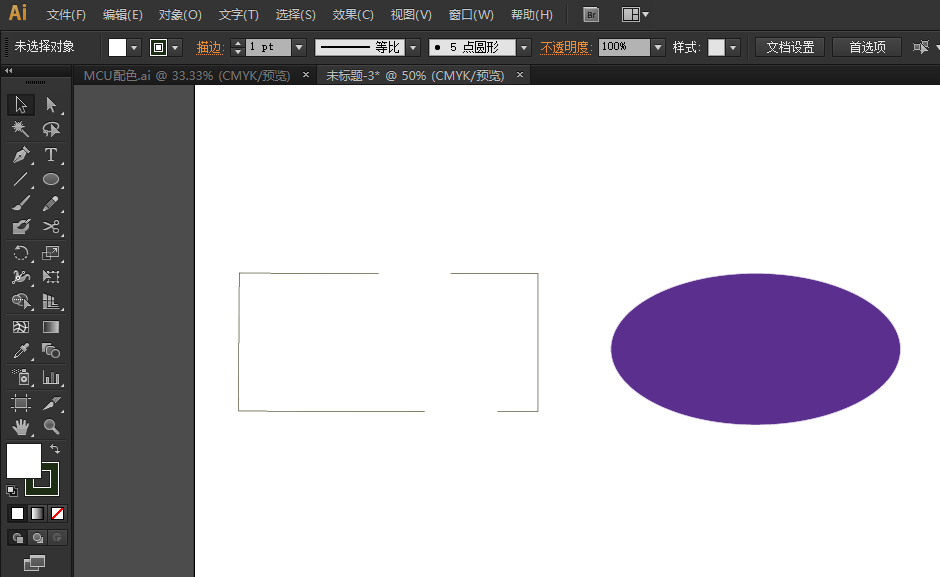The image size is (940, 577).
Task: Open the 对象(O) menu
Action: 180,15
